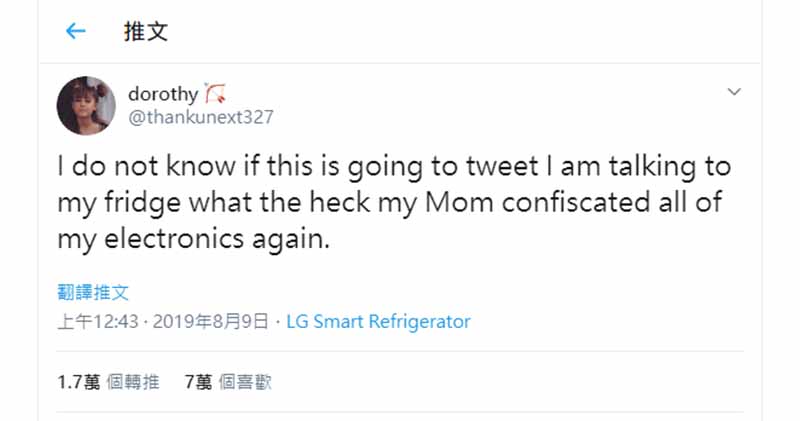Click the 7萬 likes count number
Screen dimensions: 800x421
click(x=199, y=382)
